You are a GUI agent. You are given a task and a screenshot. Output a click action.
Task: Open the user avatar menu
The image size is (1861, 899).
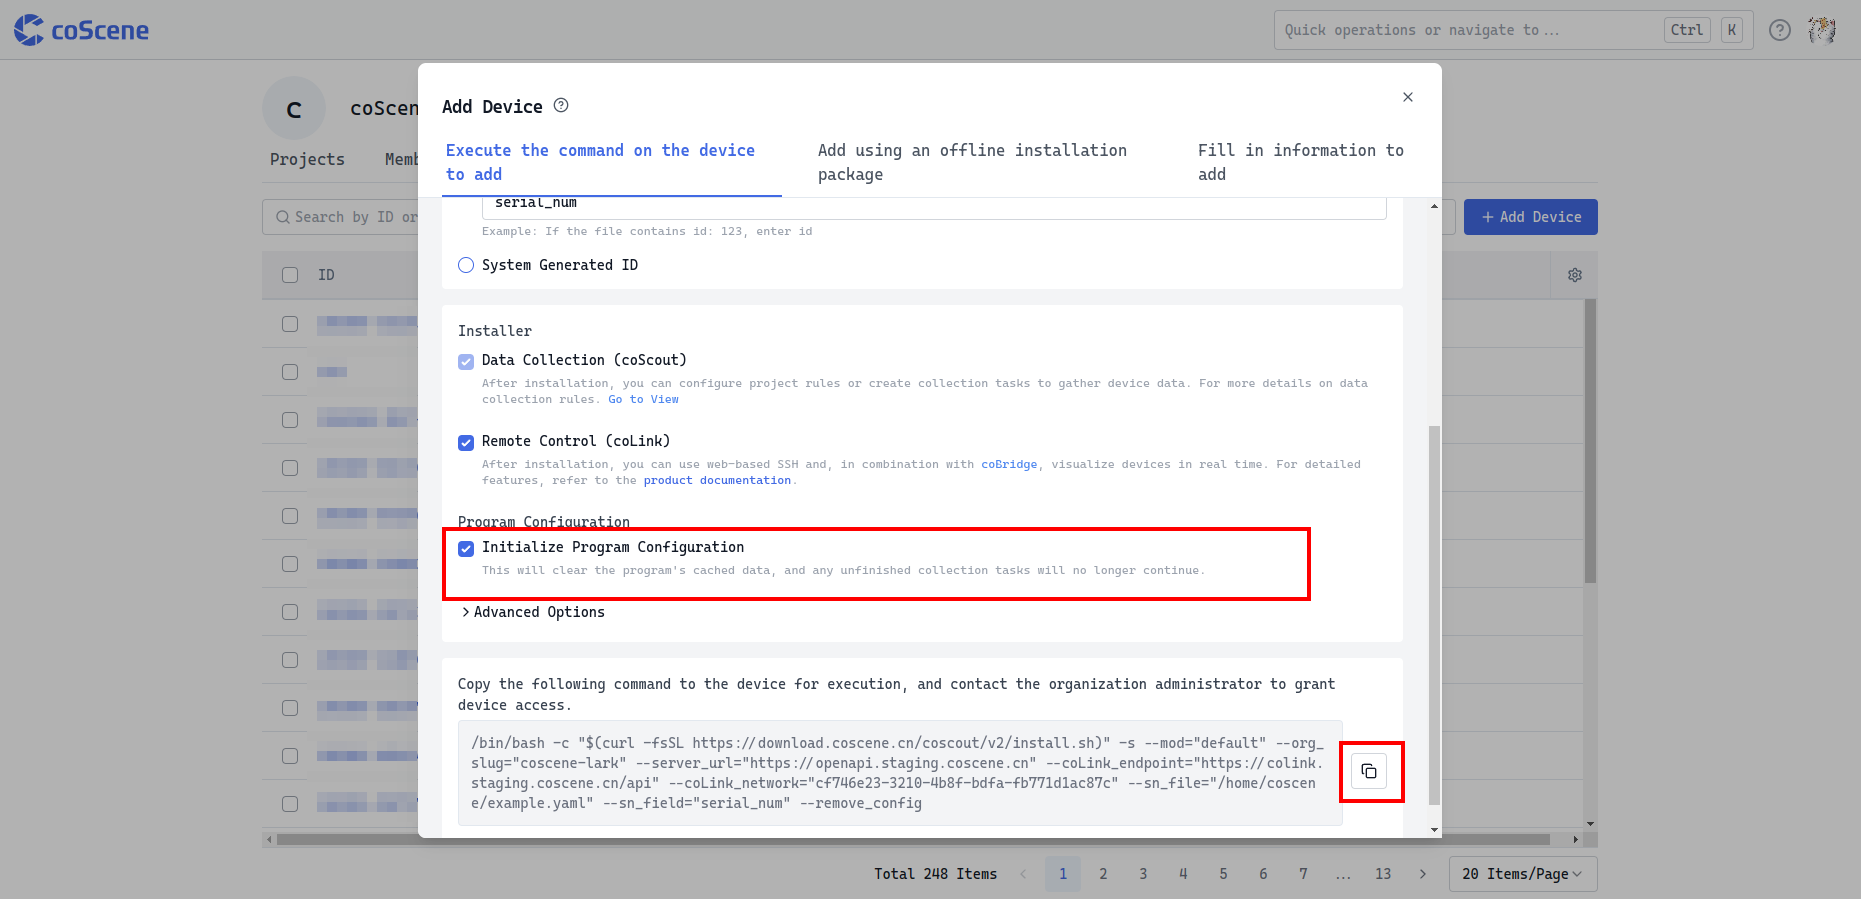1822,30
